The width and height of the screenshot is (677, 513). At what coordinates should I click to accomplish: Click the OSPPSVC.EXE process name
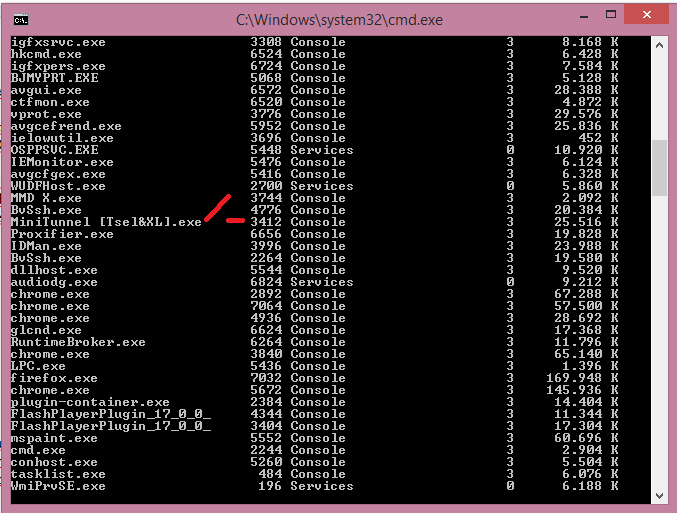click(54, 150)
